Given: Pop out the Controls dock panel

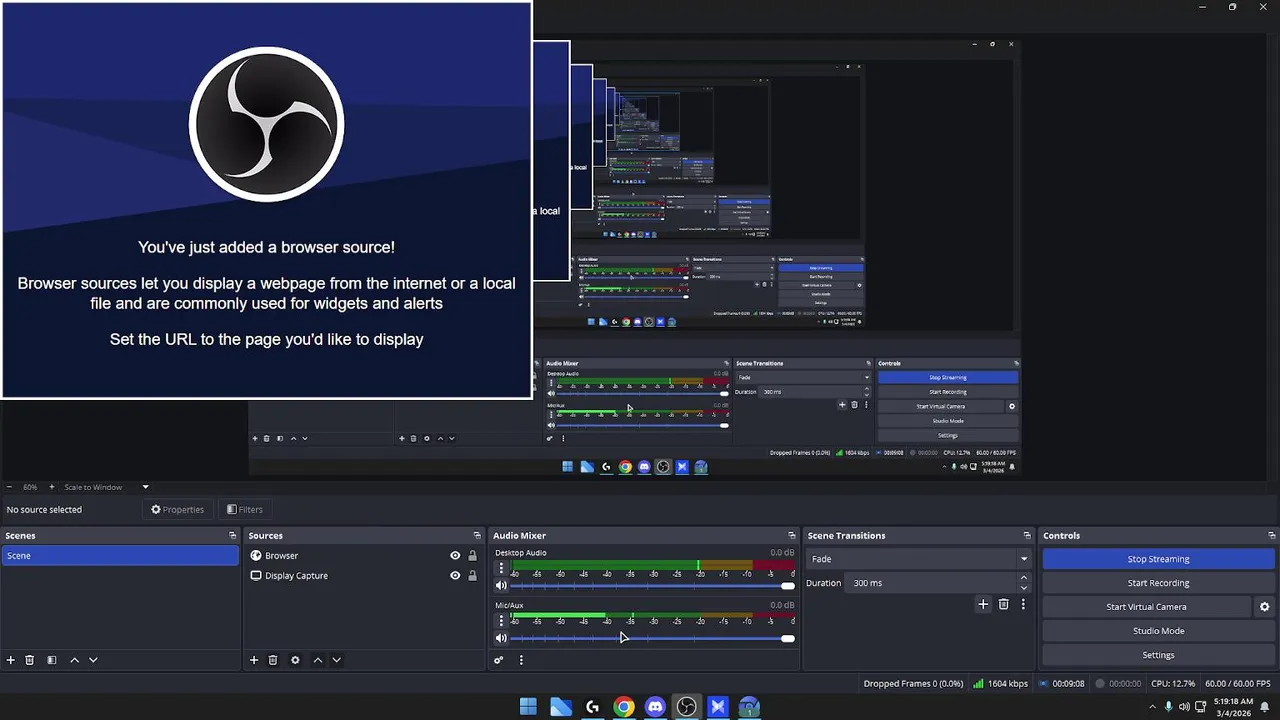Looking at the screenshot, I should (x=1272, y=536).
